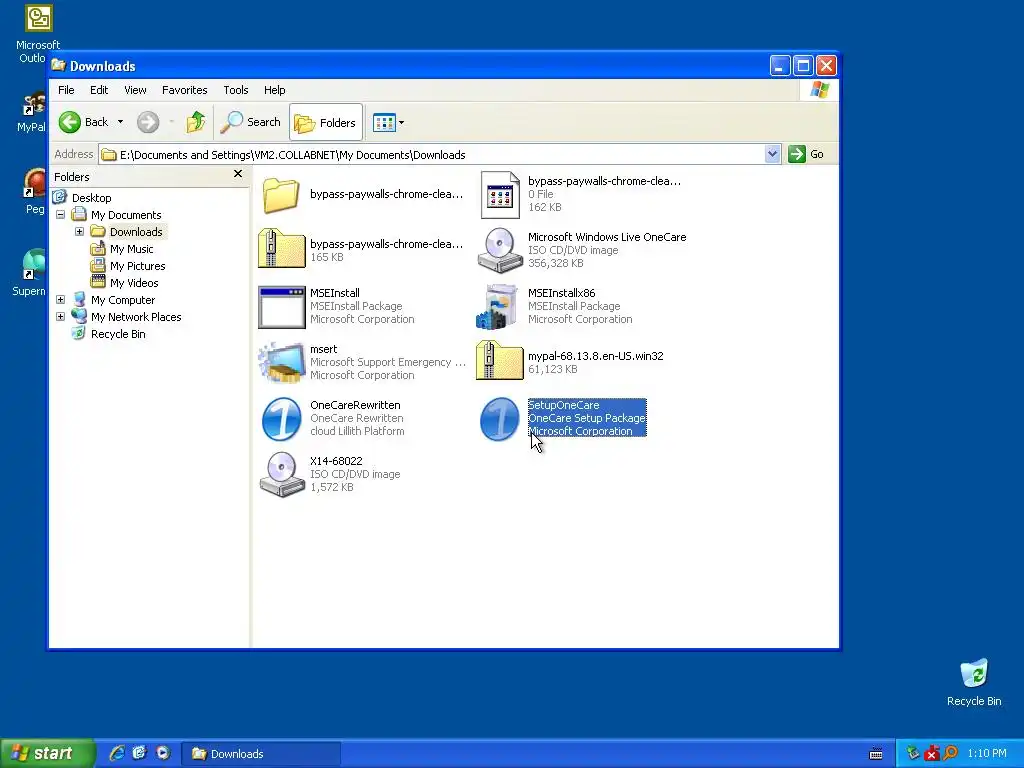Expand the Downloads tree node
This screenshot has height=768, width=1024.
[x=79, y=231]
